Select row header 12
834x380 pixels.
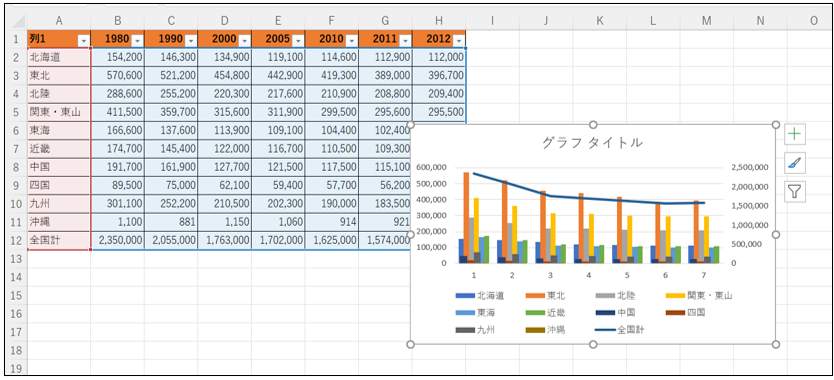pyautogui.click(x=16, y=241)
